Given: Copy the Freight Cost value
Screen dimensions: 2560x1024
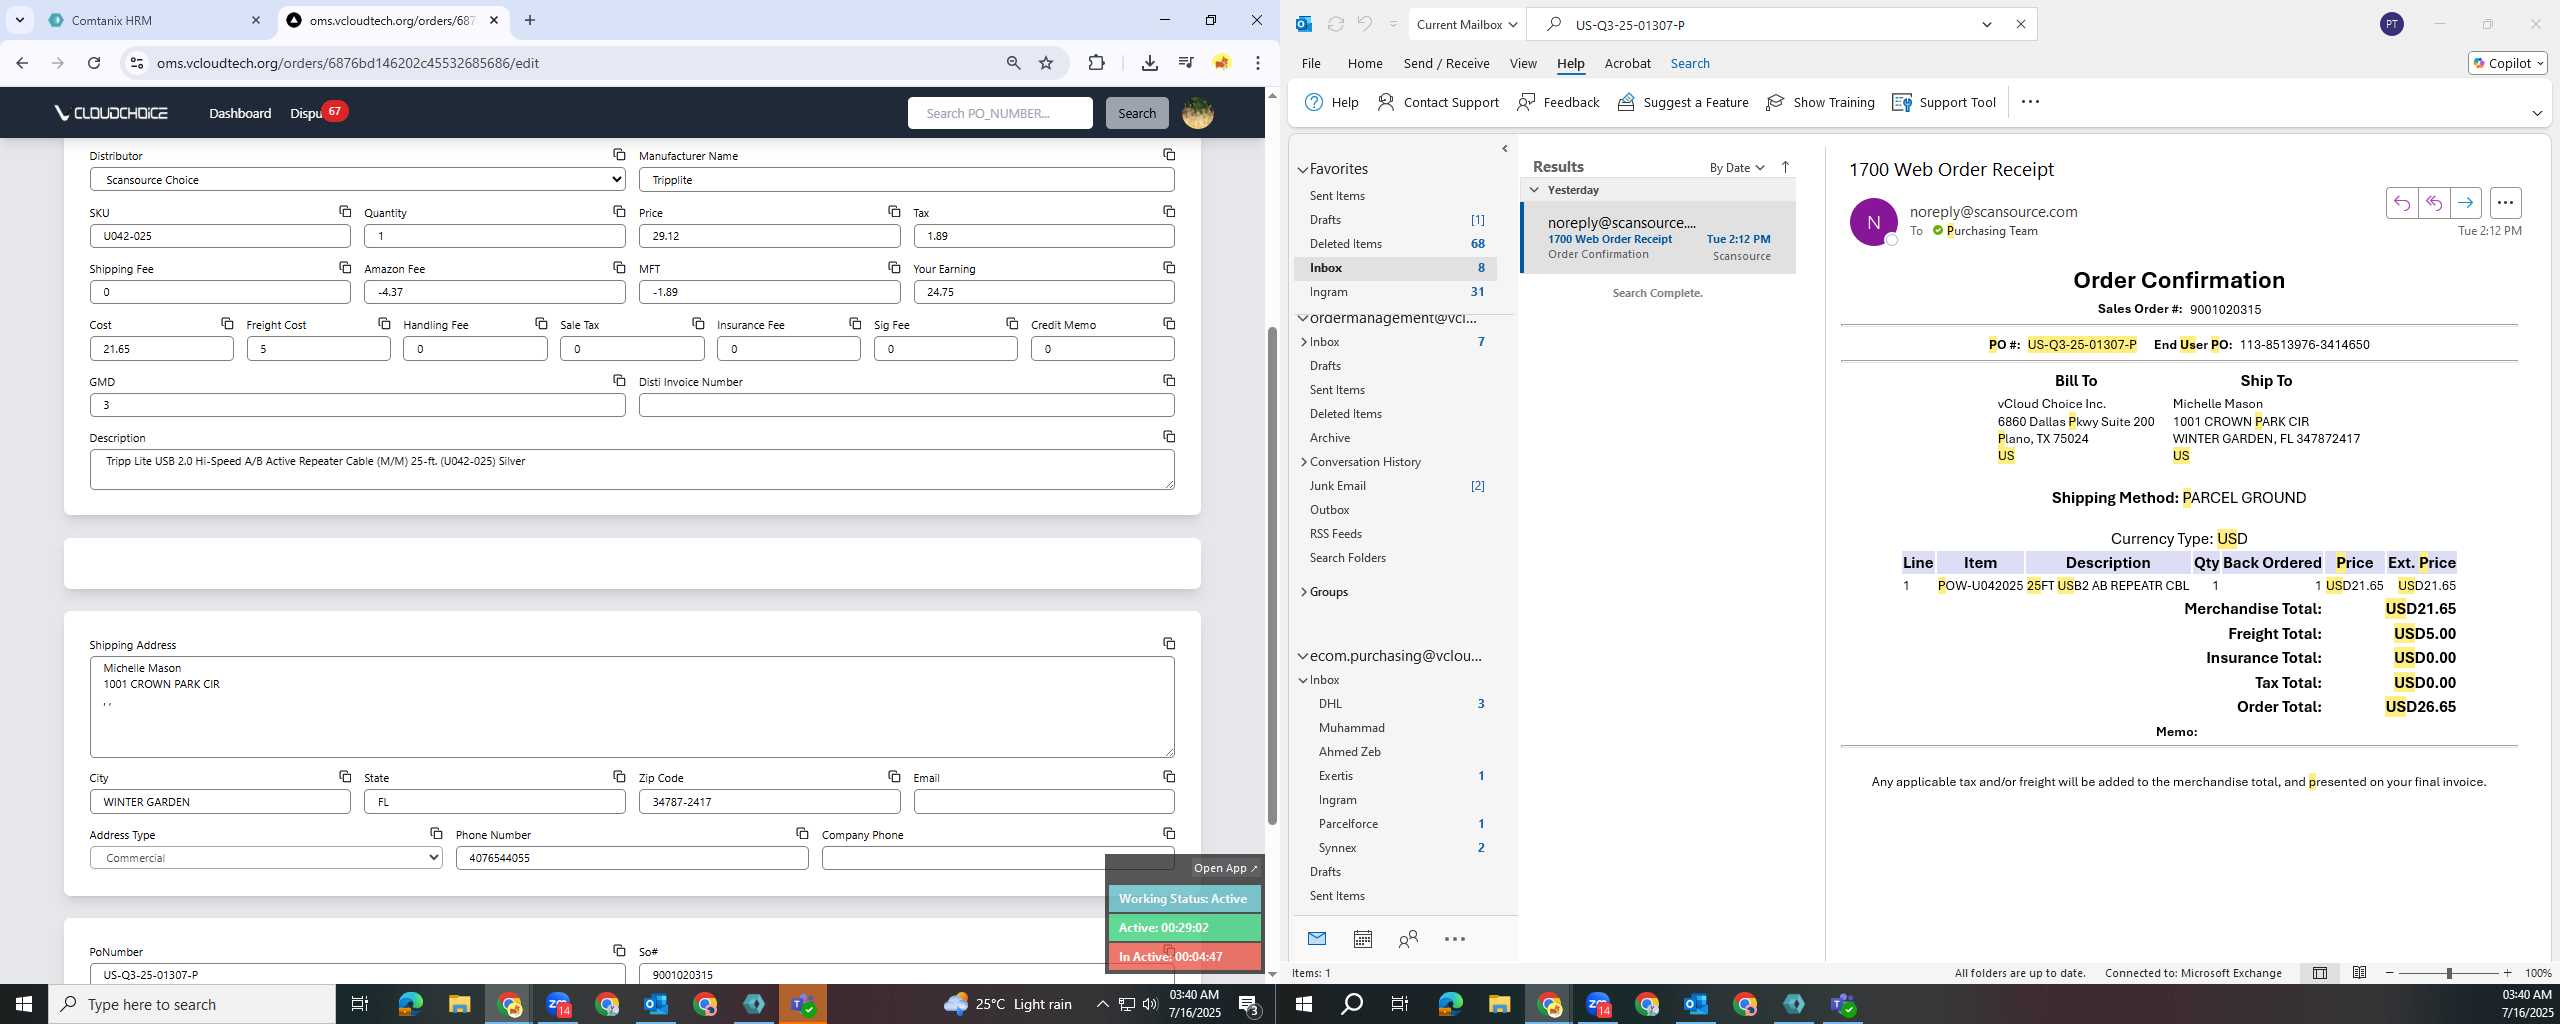Looking at the screenshot, I should pos(384,323).
